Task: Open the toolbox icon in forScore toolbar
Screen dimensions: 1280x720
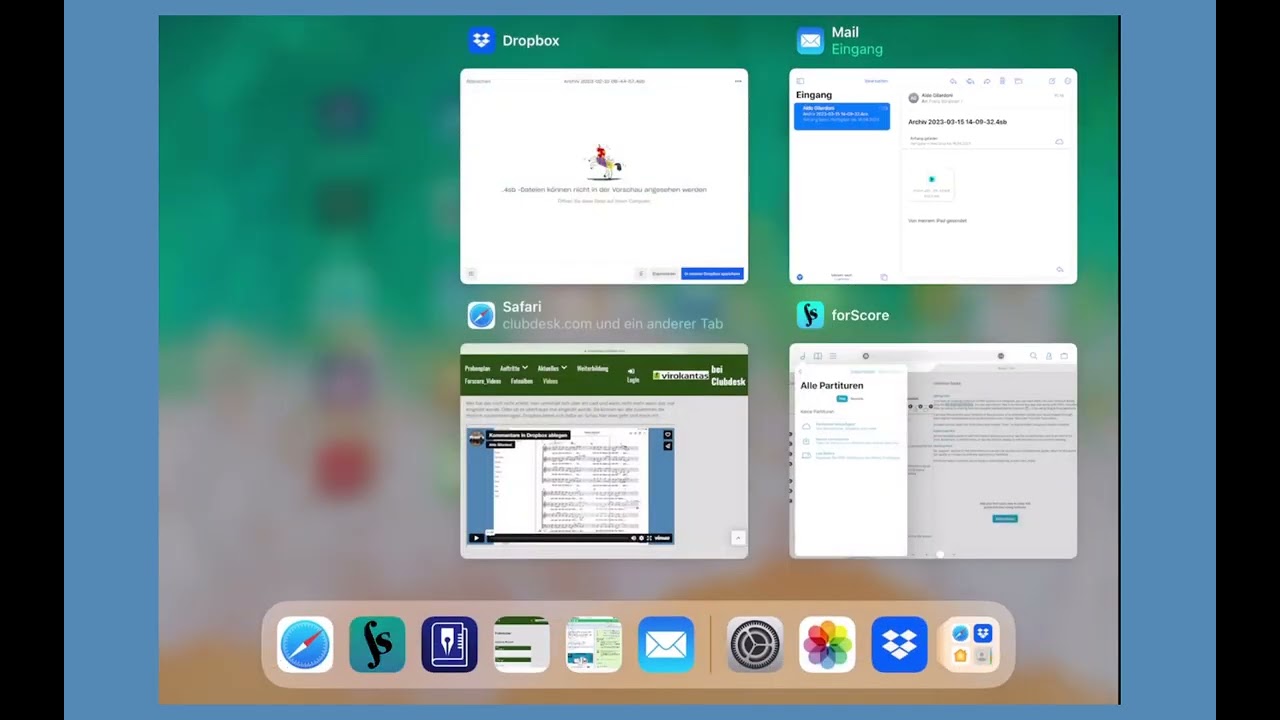Action: tap(1064, 356)
